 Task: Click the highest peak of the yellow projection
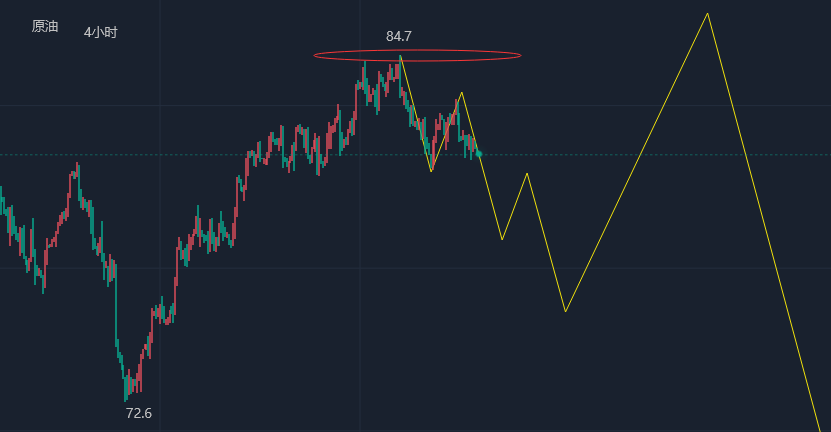708,14
